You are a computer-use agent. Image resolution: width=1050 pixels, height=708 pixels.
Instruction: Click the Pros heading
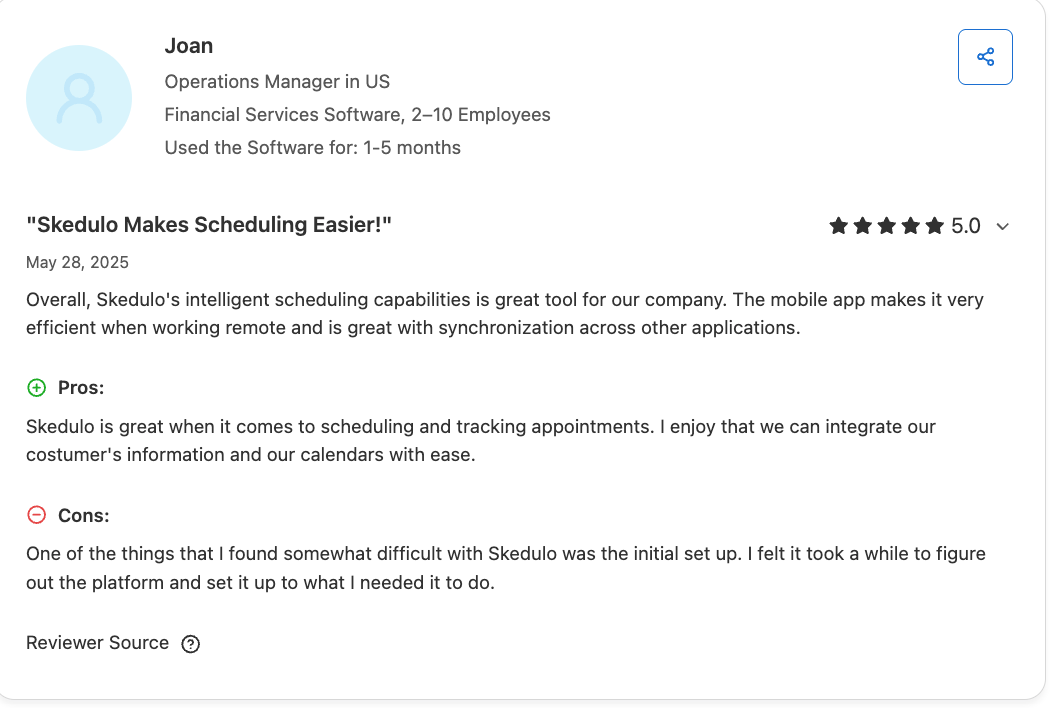point(81,387)
